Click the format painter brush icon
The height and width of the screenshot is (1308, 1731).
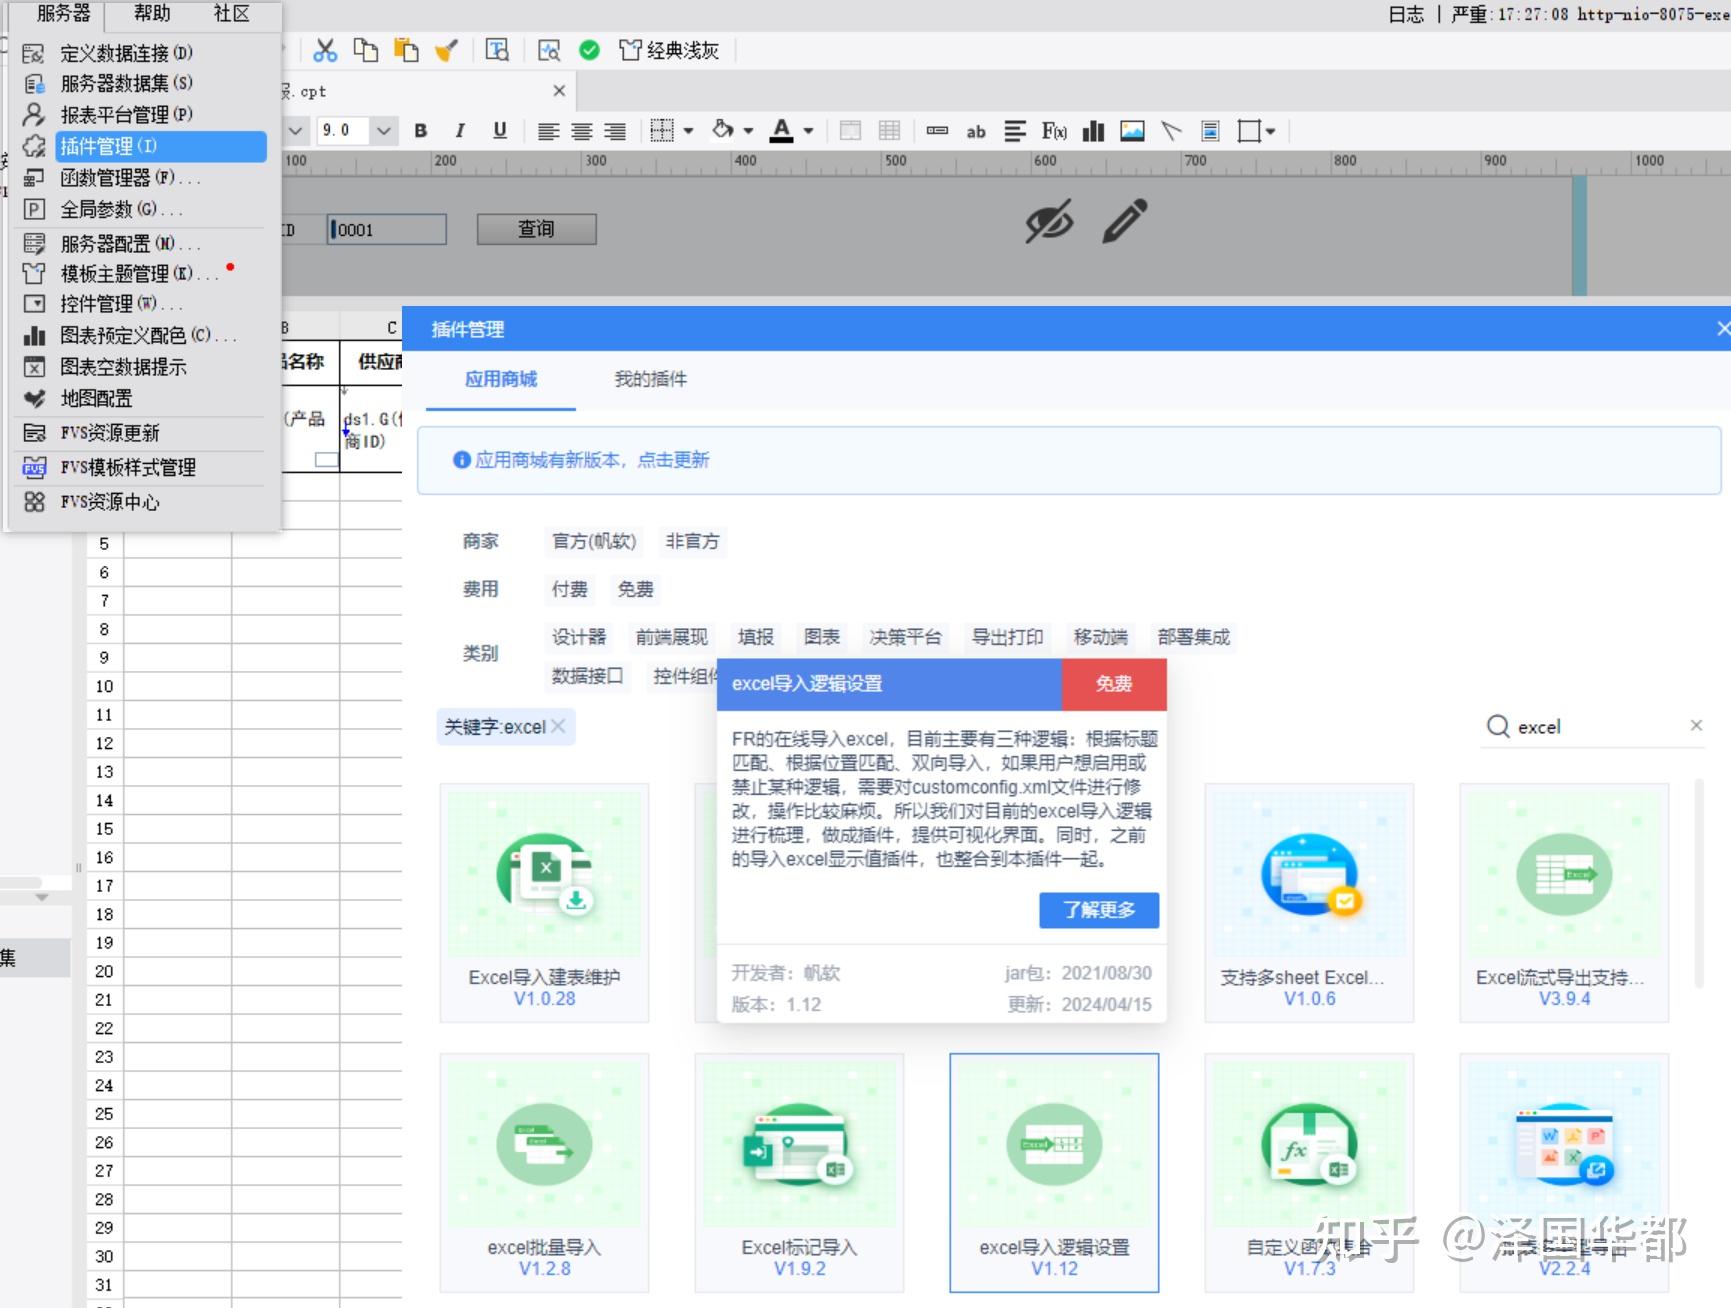click(x=446, y=50)
